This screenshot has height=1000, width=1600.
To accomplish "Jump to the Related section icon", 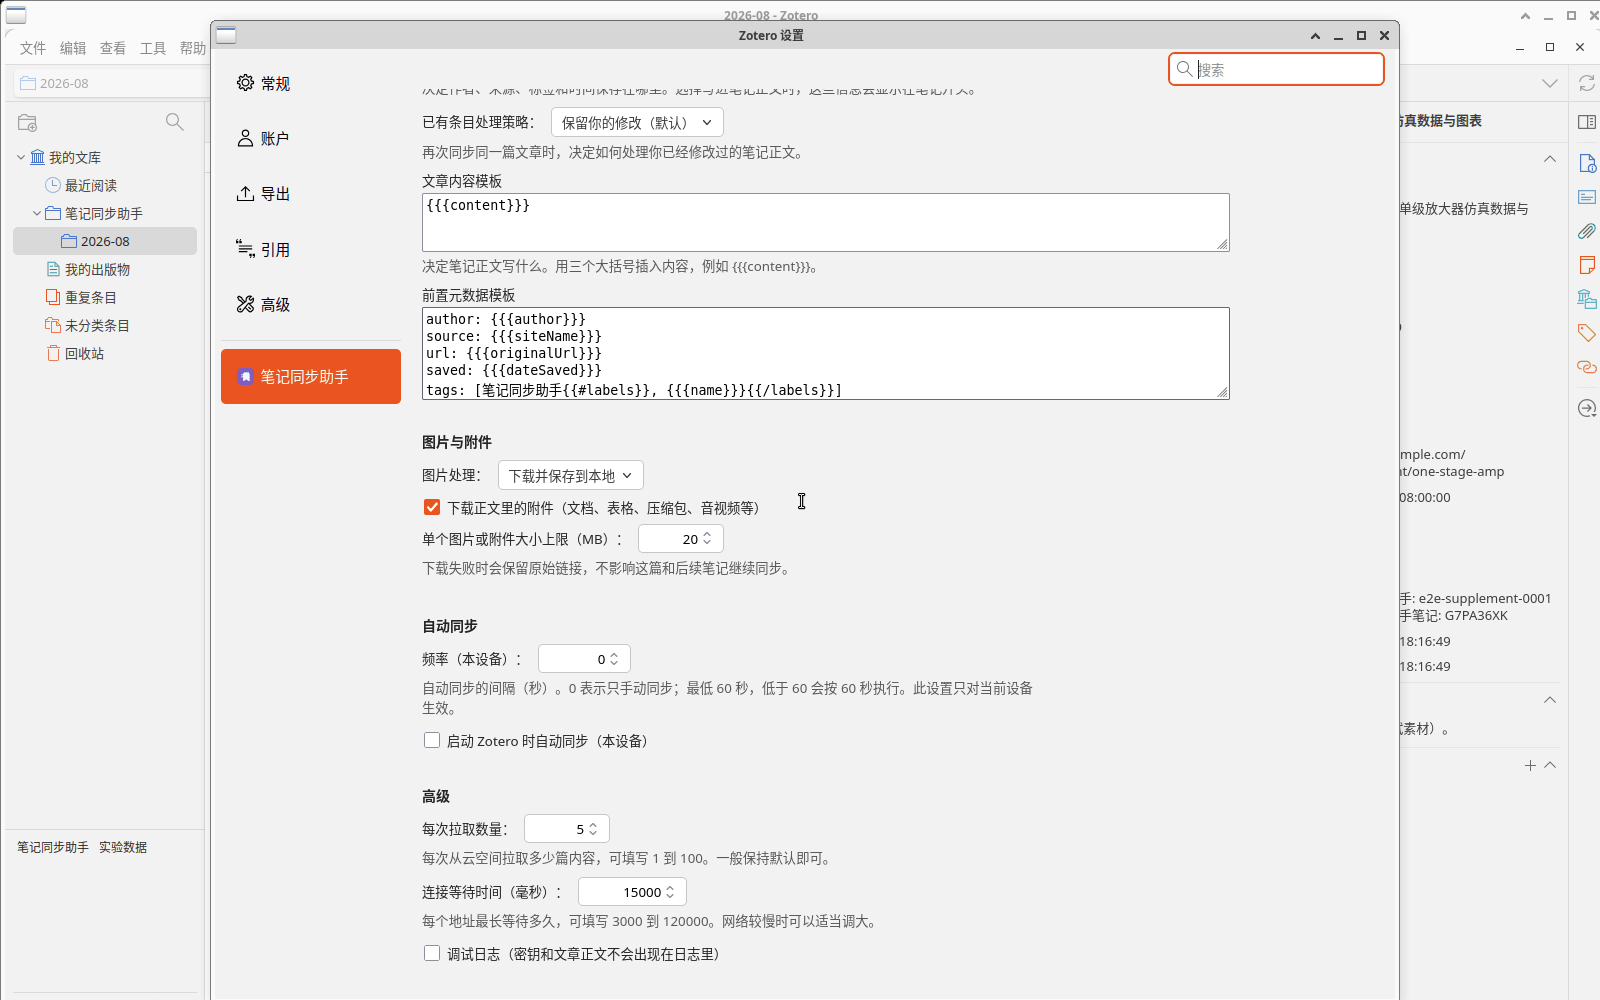I will (x=1587, y=367).
